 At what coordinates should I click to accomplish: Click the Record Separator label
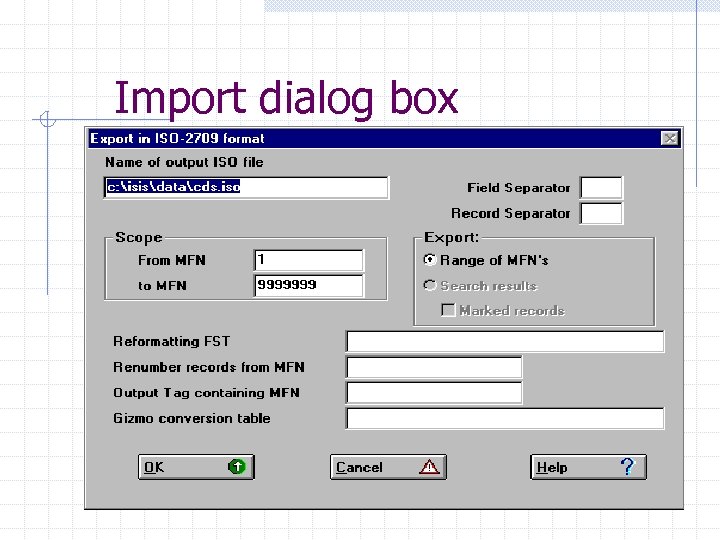pos(511,213)
